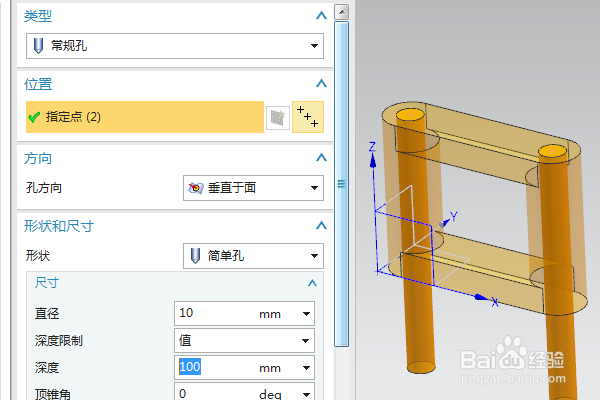Open the 深度限制 dropdown 值
Image resolution: width=600 pixels, height=400 pixels.
[244, 340]
